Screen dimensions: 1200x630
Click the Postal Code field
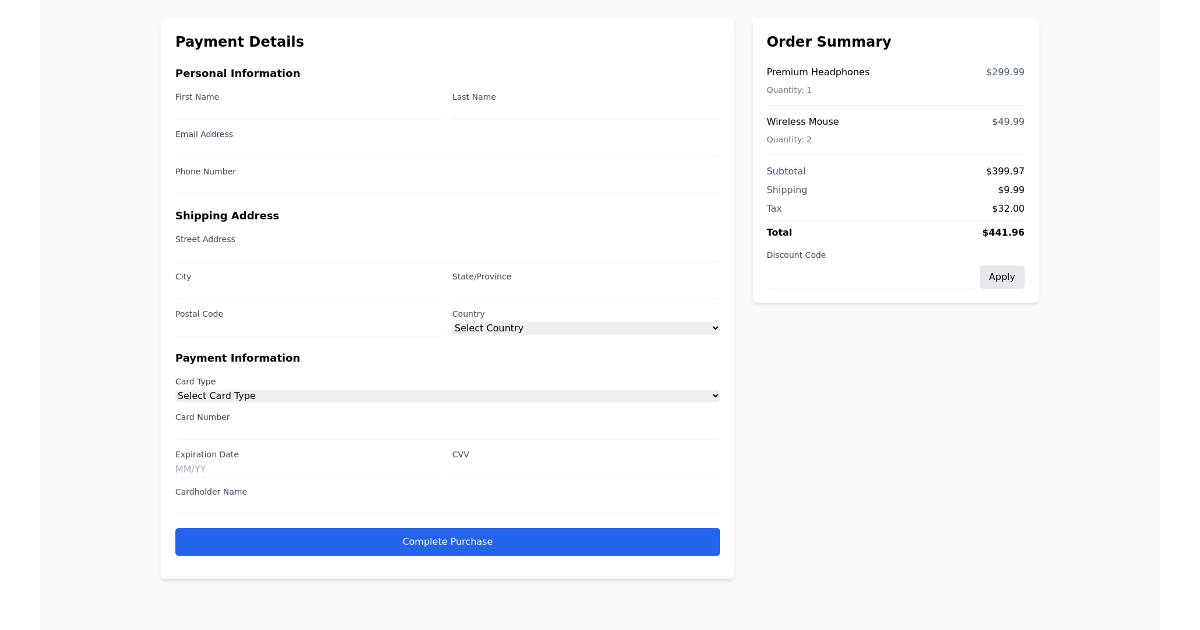pyautogui.click(x=308, y=328)
